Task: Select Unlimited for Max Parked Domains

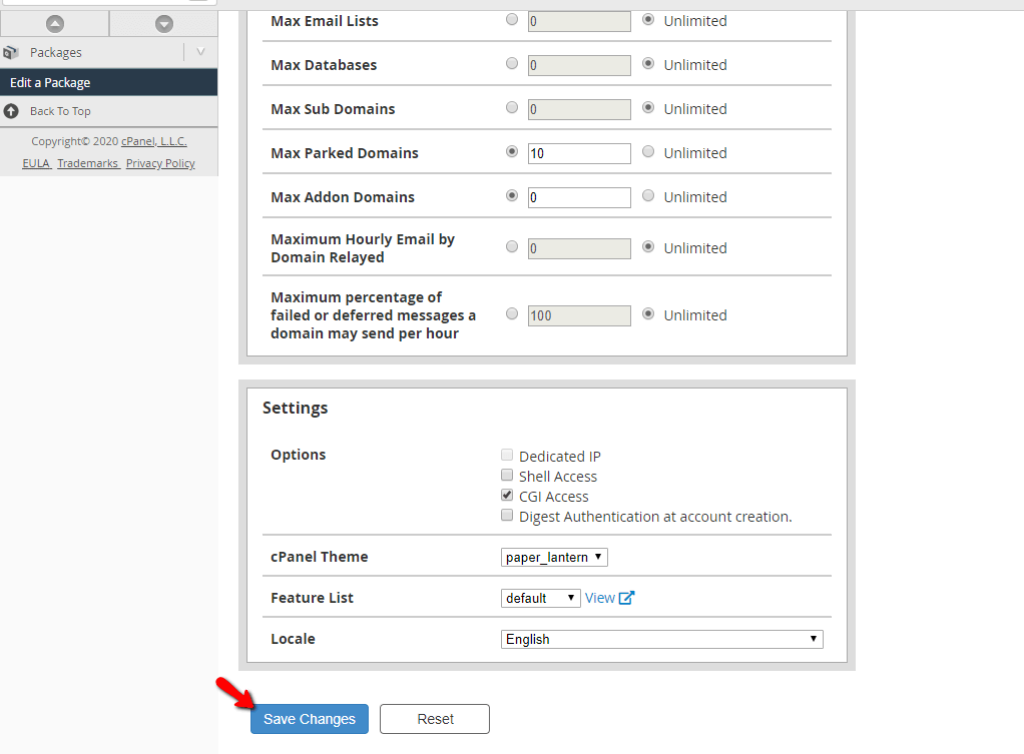Action: tap(648, 151)
